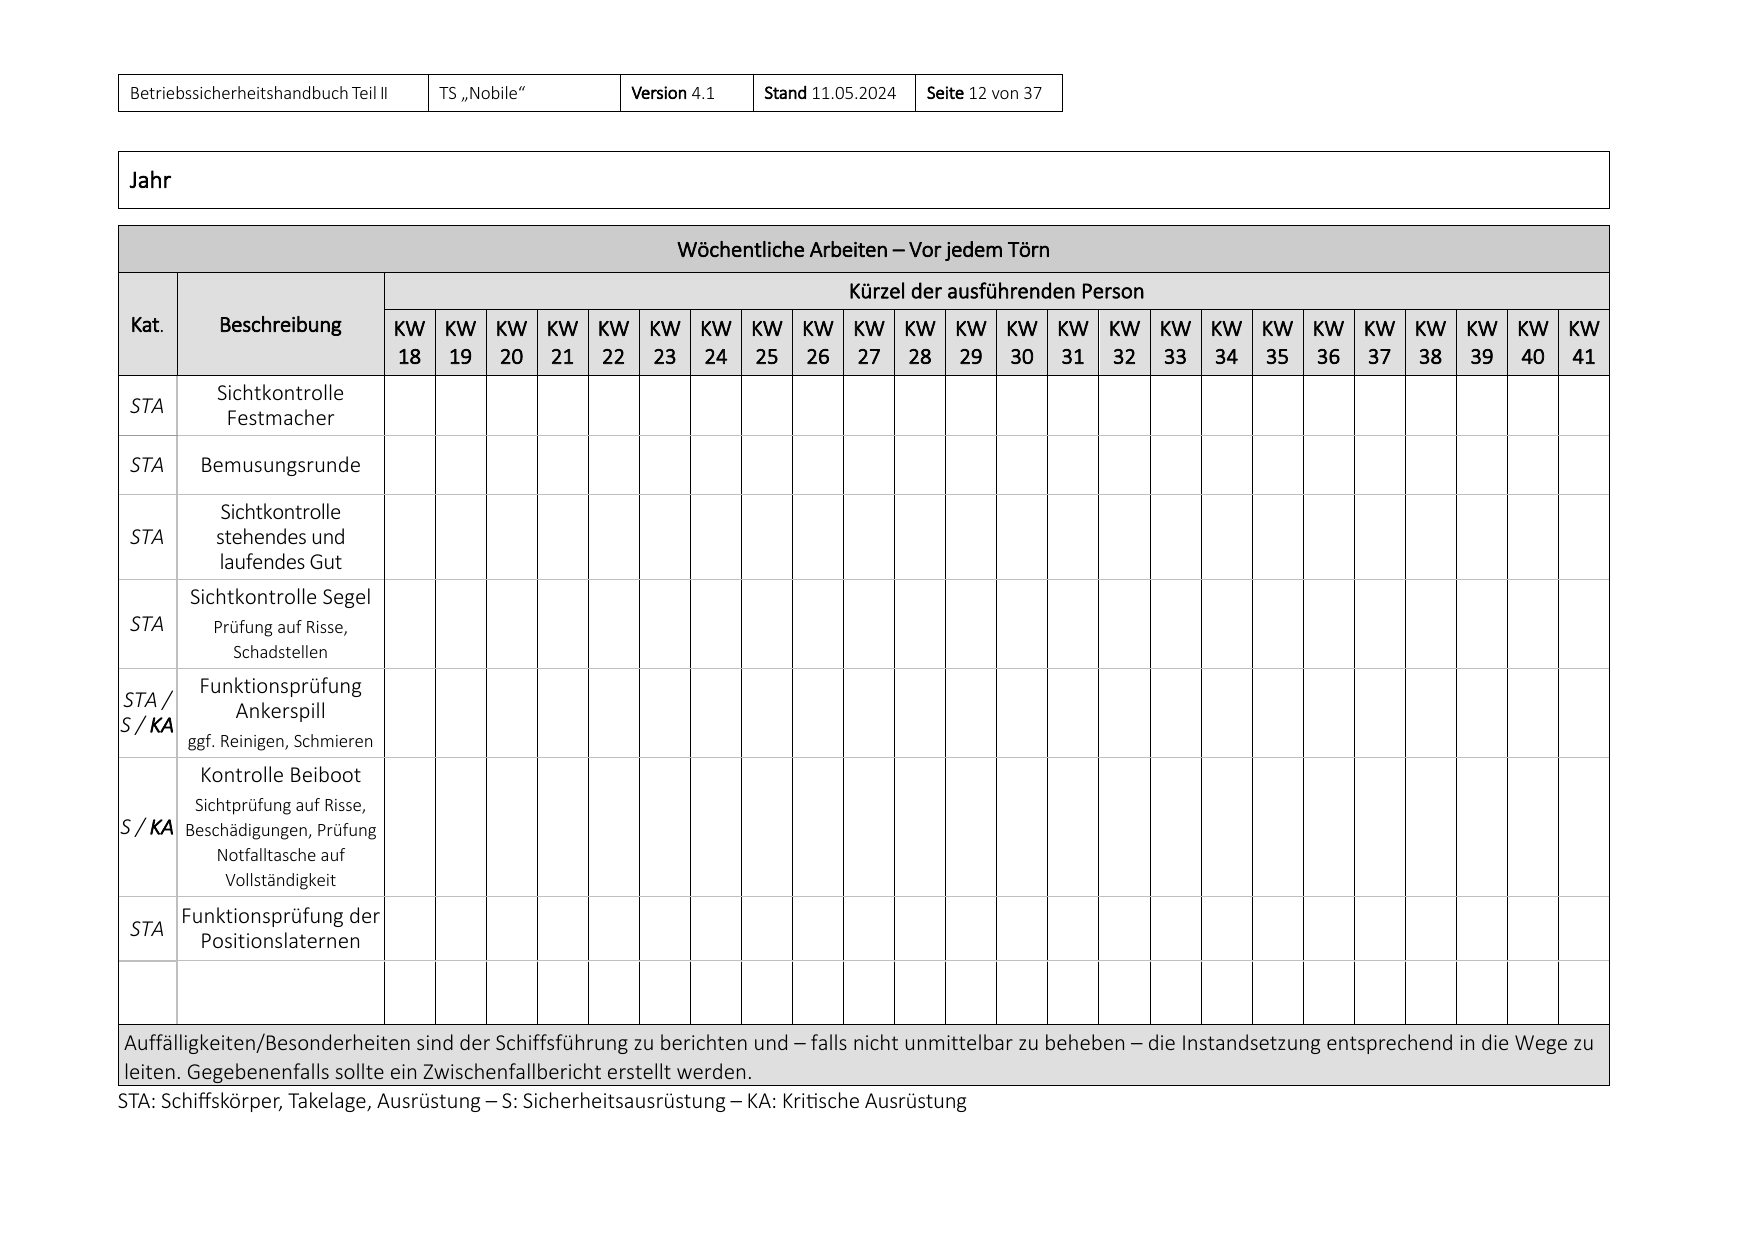
Task: Click 'STA / S / KA' category cell
Action: pyautogui.click(x=148, y=712)
